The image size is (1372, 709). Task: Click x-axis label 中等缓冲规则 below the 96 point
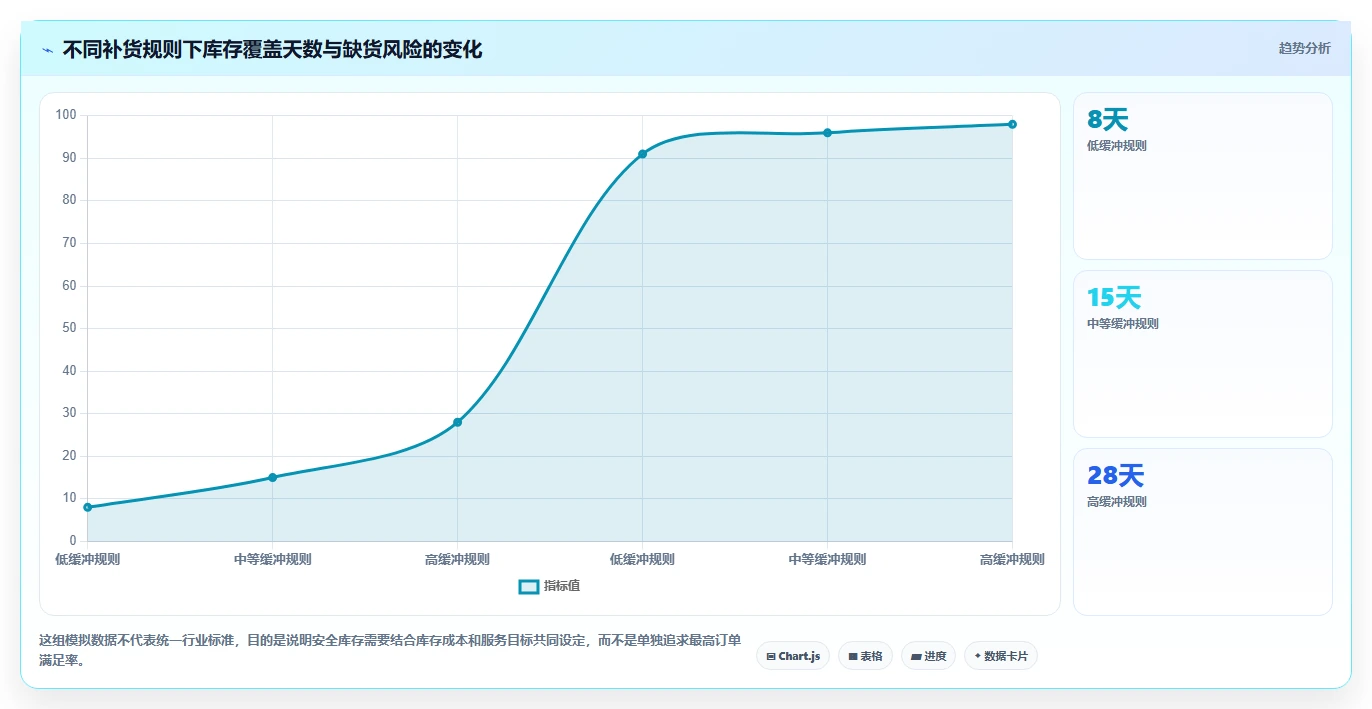pos(827,559)
